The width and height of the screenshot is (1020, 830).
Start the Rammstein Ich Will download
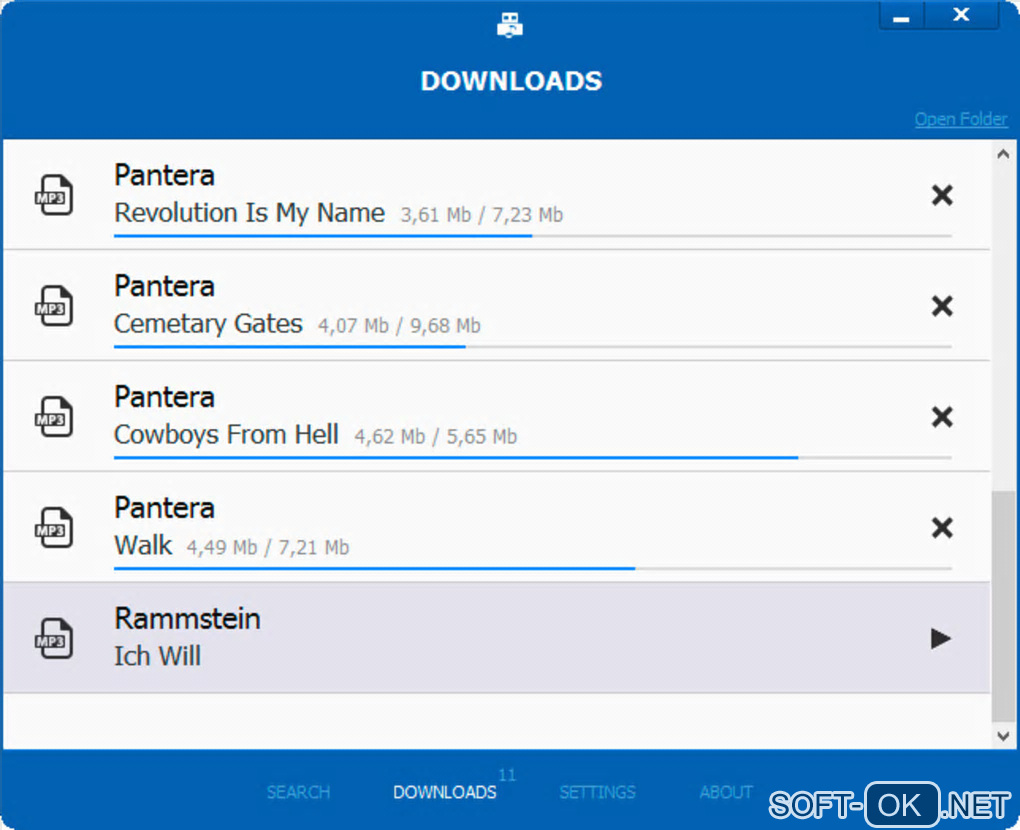coord(941,638)
